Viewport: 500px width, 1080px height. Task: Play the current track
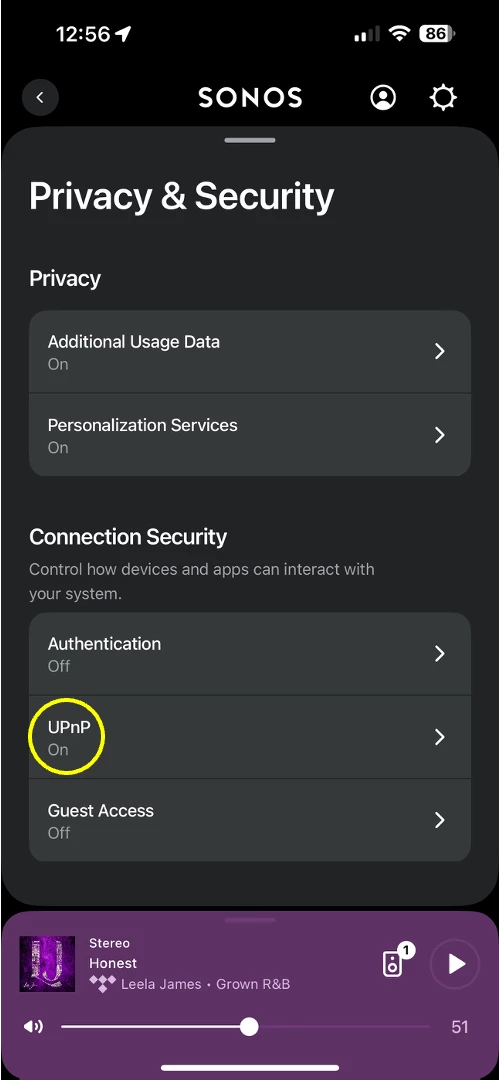(x=455, y=964)
